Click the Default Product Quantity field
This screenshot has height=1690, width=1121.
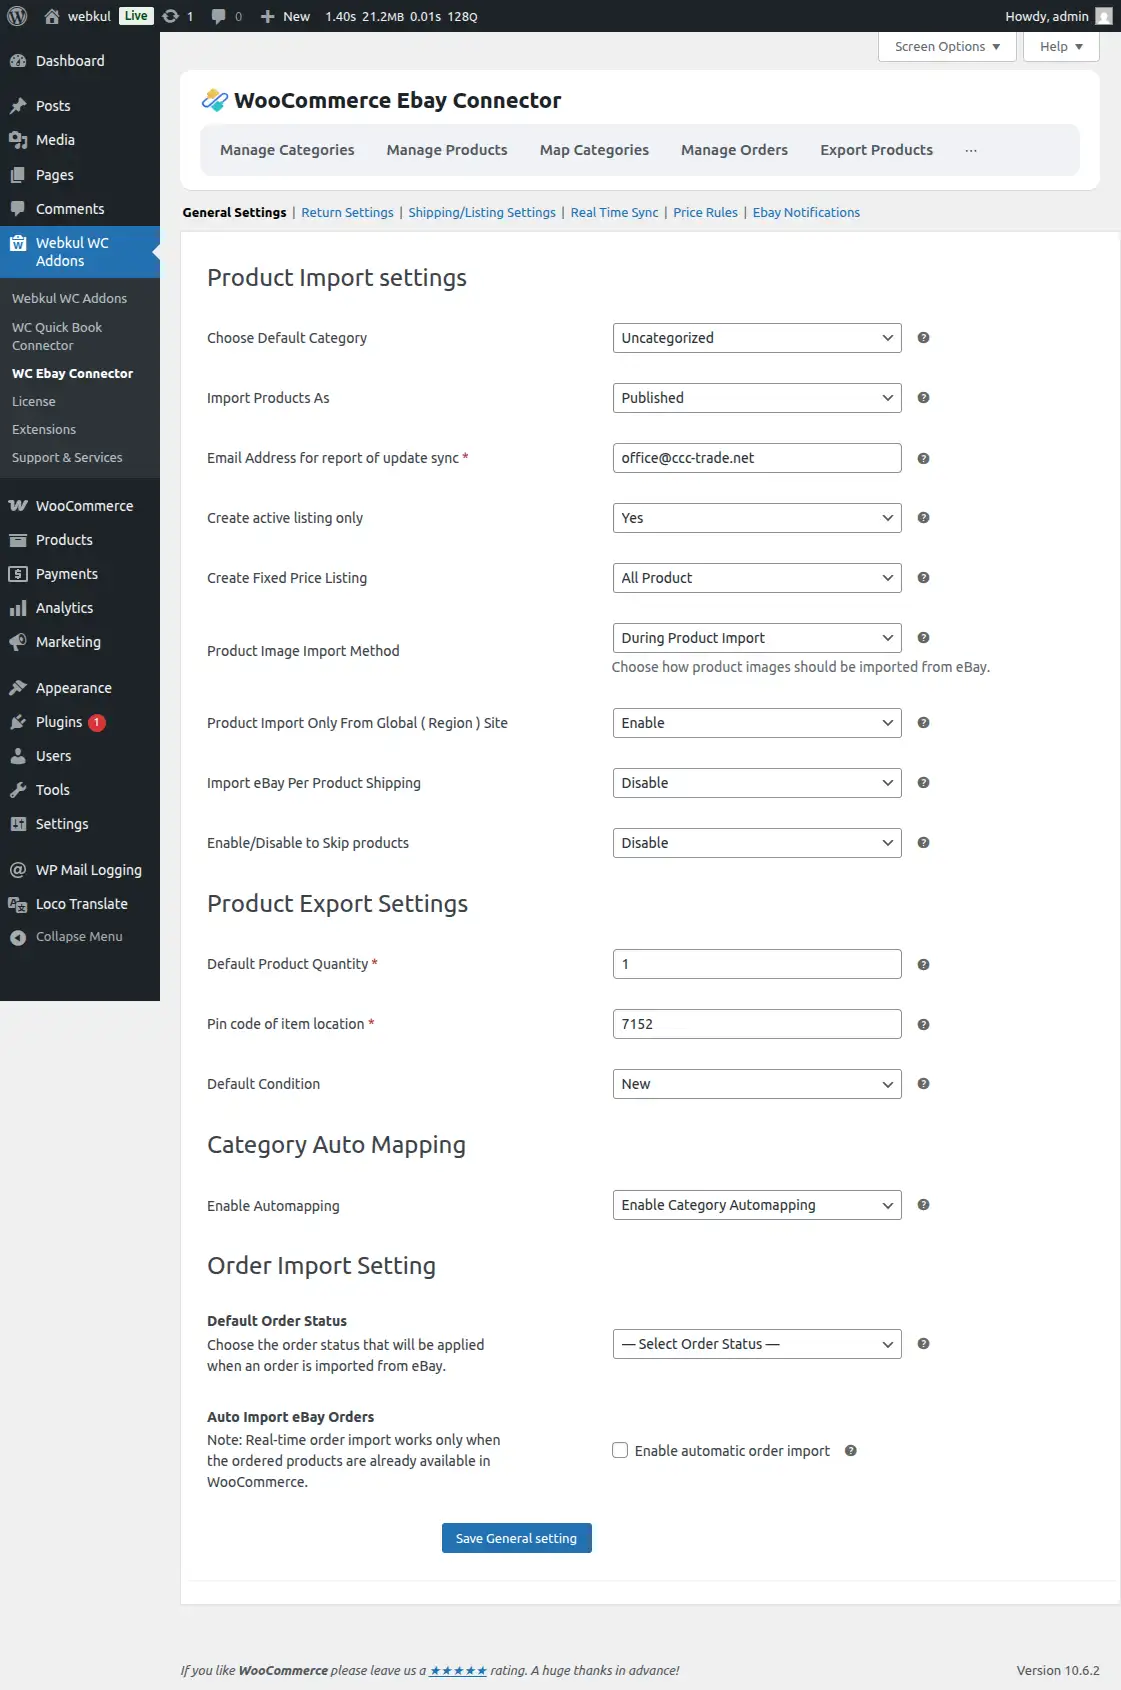pos(757,964)
